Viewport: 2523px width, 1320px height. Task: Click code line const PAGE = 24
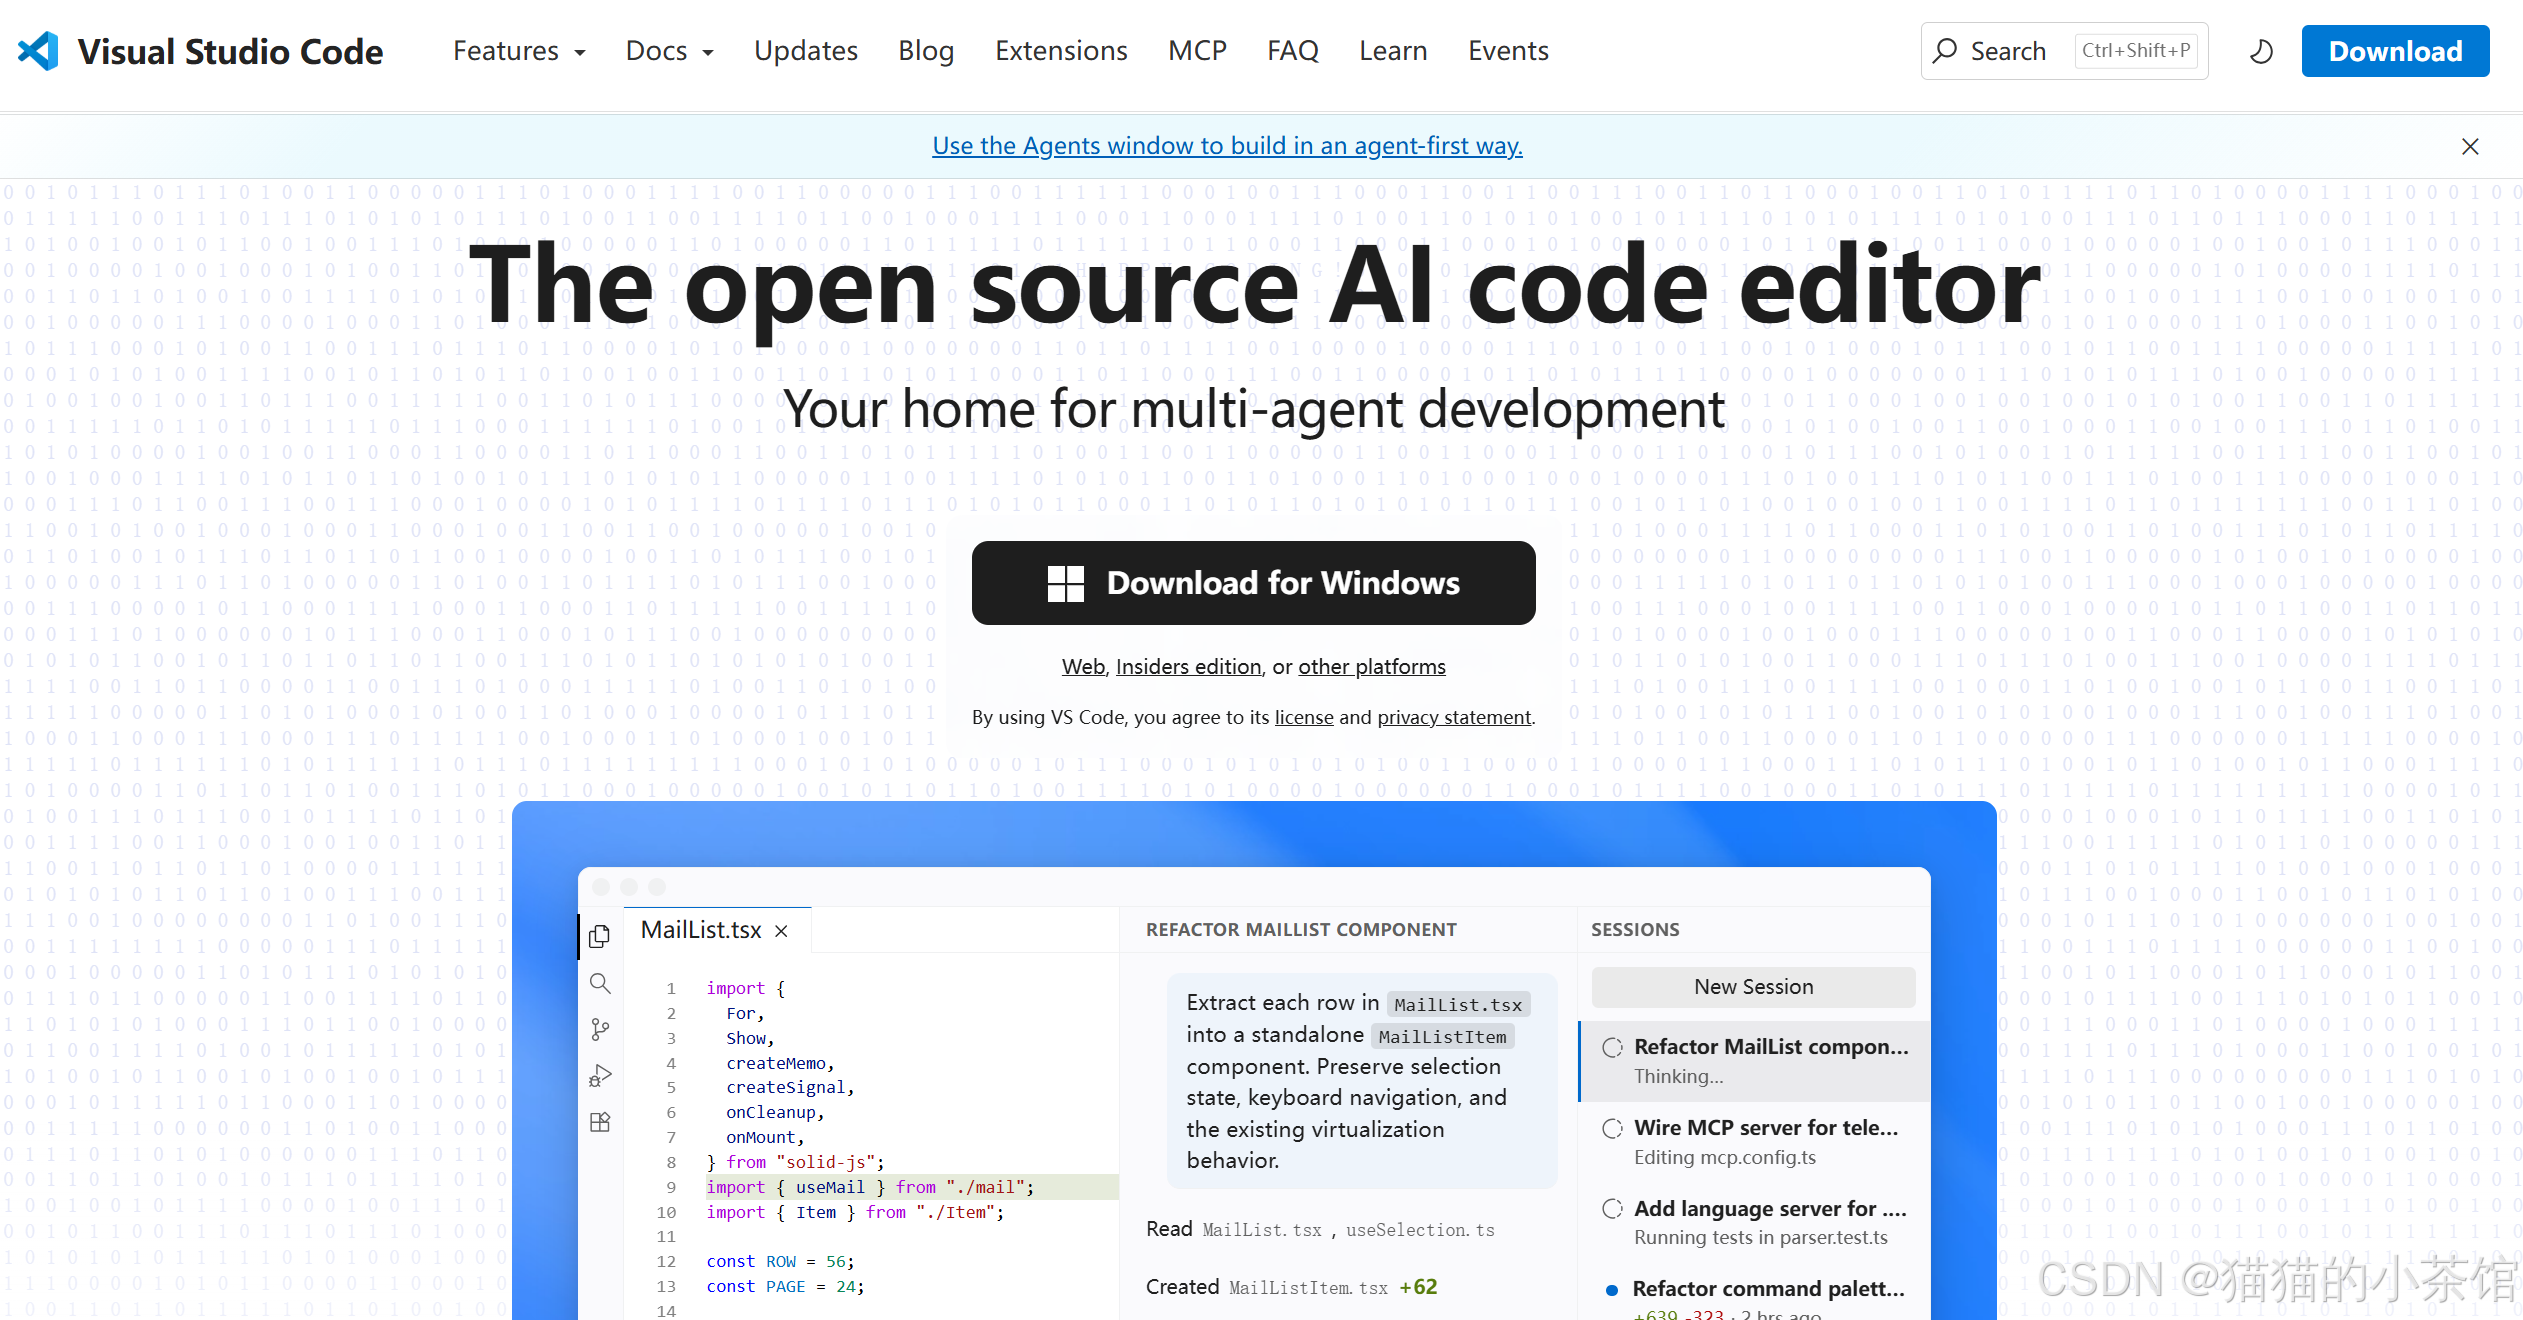click(x=785, y=1287)
